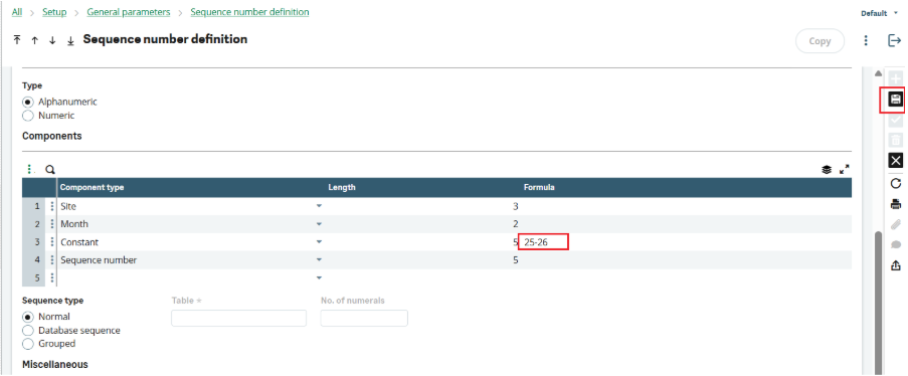This screenshot has width=908, height=376.
Task: Click the comment bubble icon
Action: (x=895, y=245)
